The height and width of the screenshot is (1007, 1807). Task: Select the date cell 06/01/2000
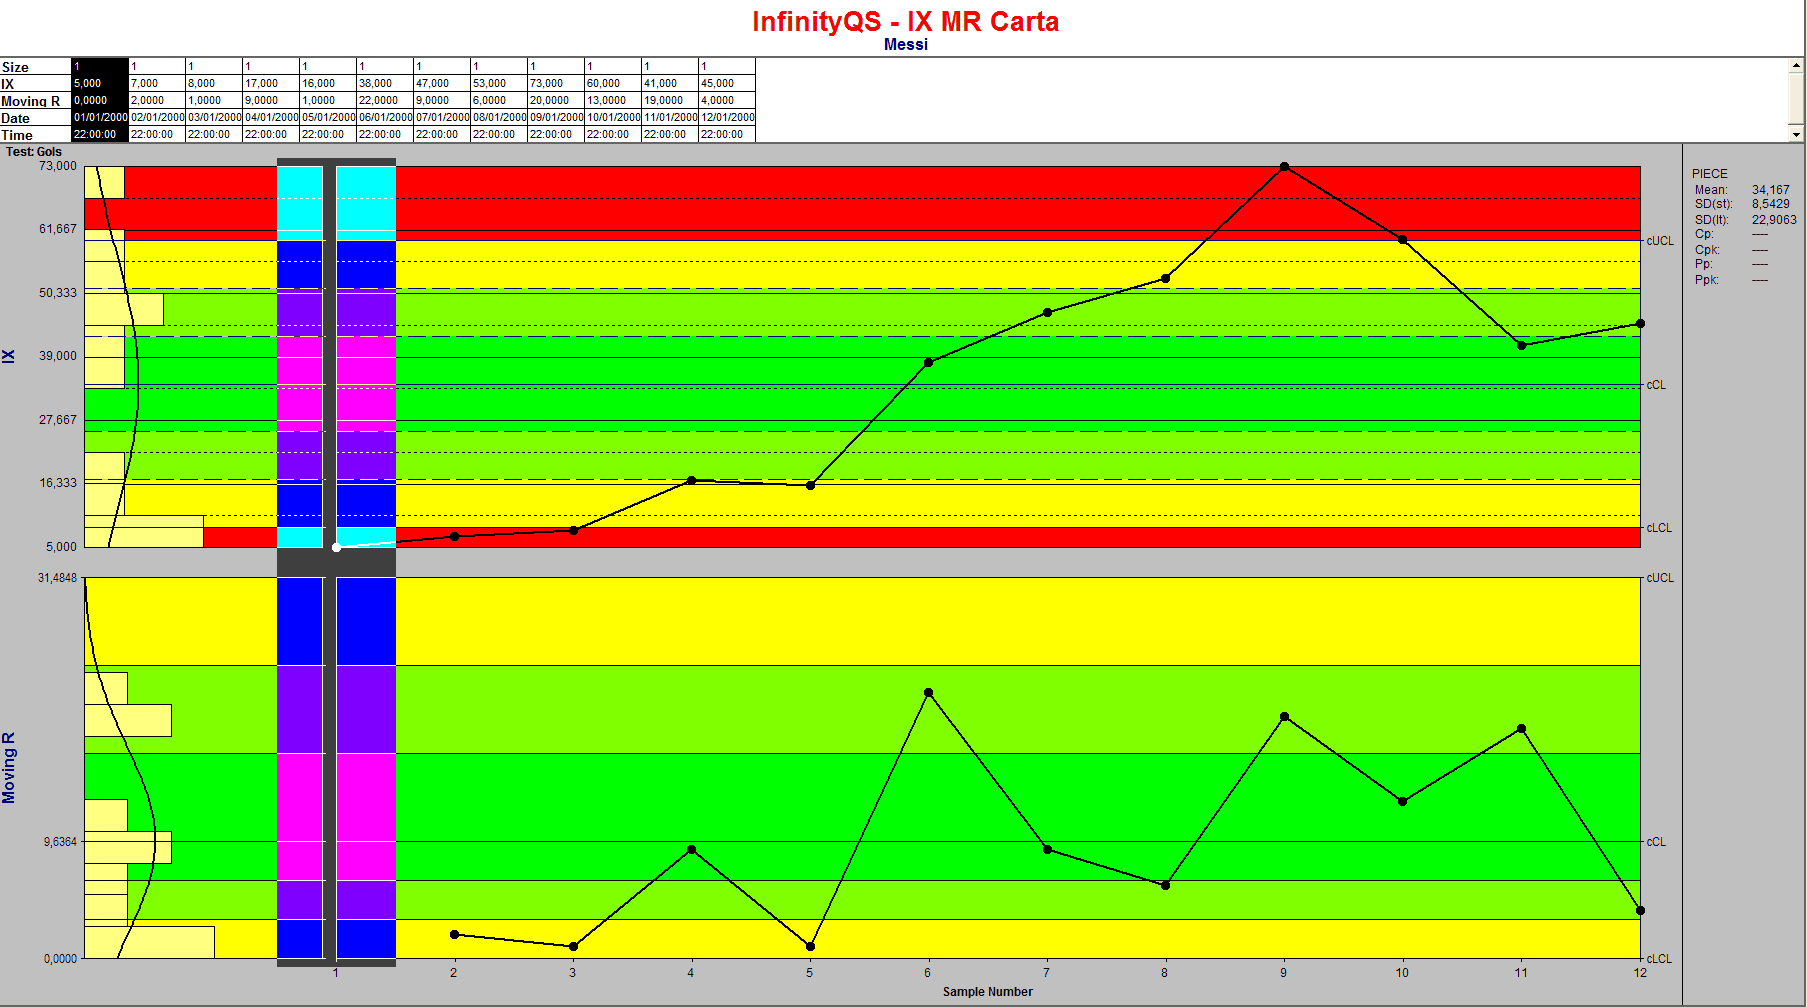(385, 117)
